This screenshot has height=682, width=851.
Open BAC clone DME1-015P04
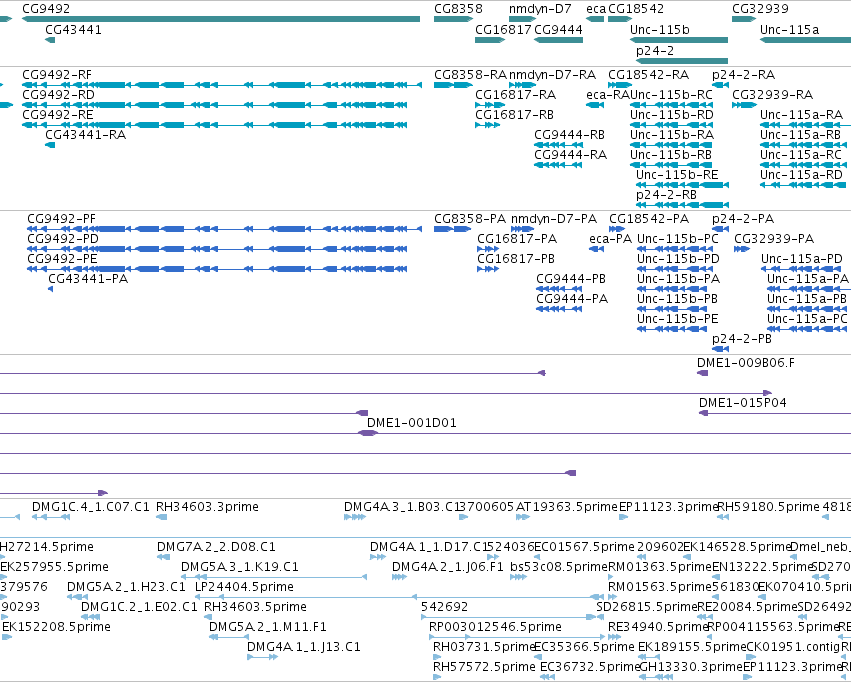(742, 403)
